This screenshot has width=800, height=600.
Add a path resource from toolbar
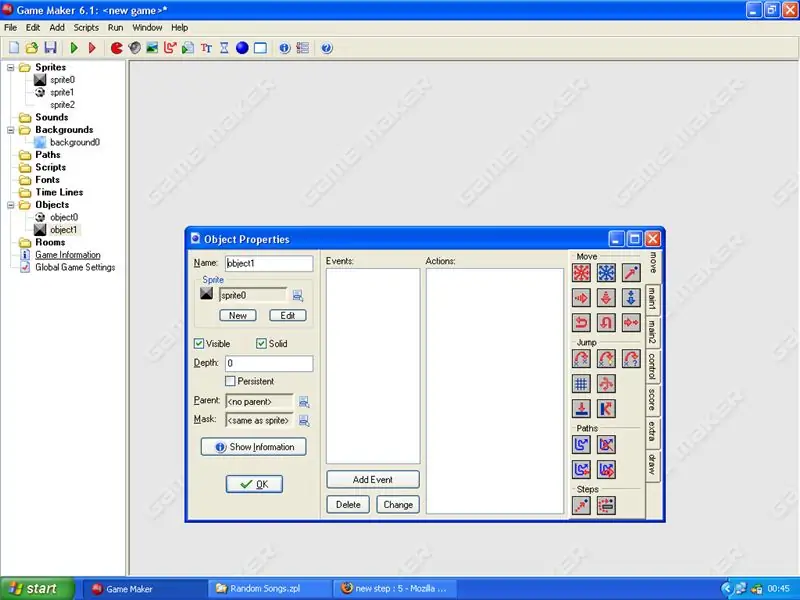click(170, 48)
